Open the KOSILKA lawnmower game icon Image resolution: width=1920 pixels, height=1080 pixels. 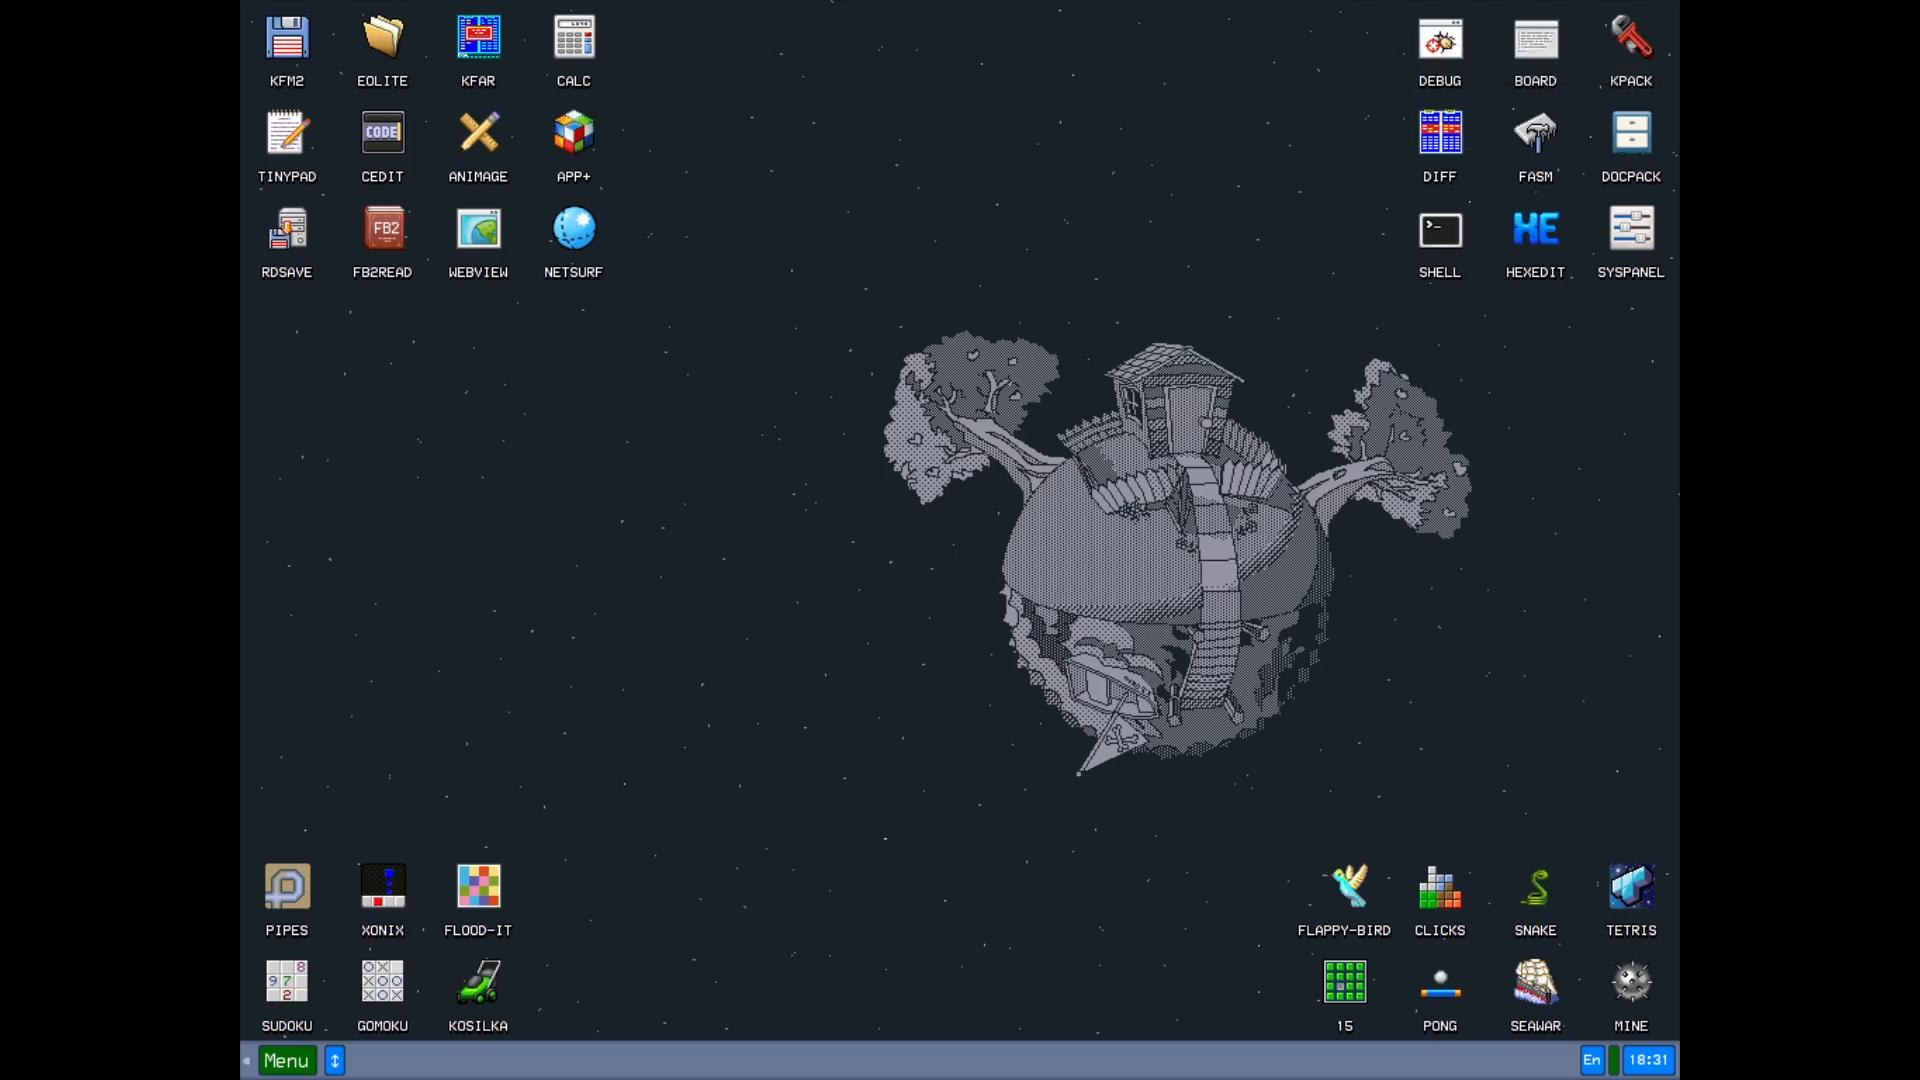point(478,983)
